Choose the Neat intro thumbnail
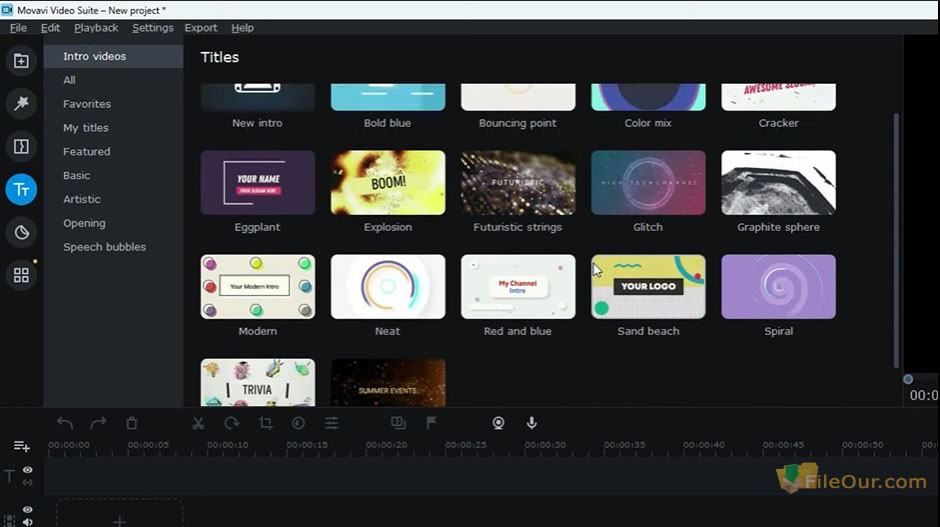 click(388, 287)
